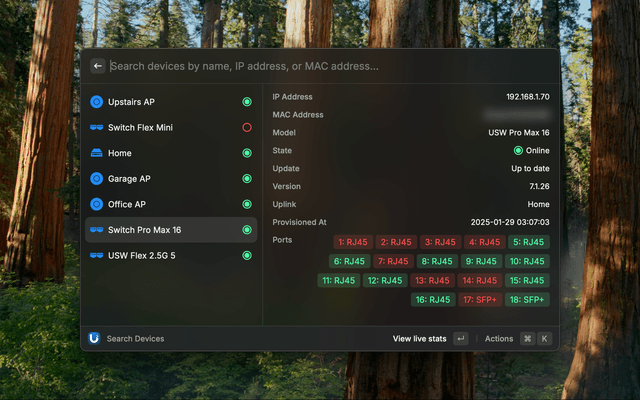Screen dimensions: 640x400
Task: Click the red offline indicator for Switch Flex Mini
Action: [x=247, y=128]
